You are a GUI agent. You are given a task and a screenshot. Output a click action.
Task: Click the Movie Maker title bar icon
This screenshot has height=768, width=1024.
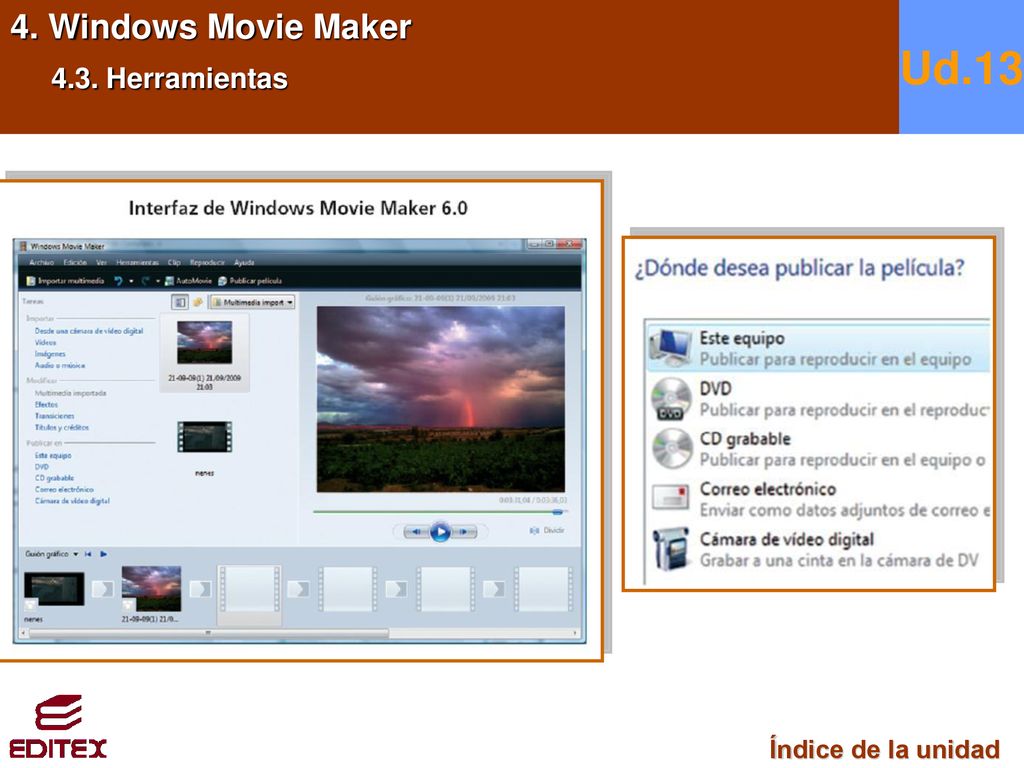(x=23, y=246)
